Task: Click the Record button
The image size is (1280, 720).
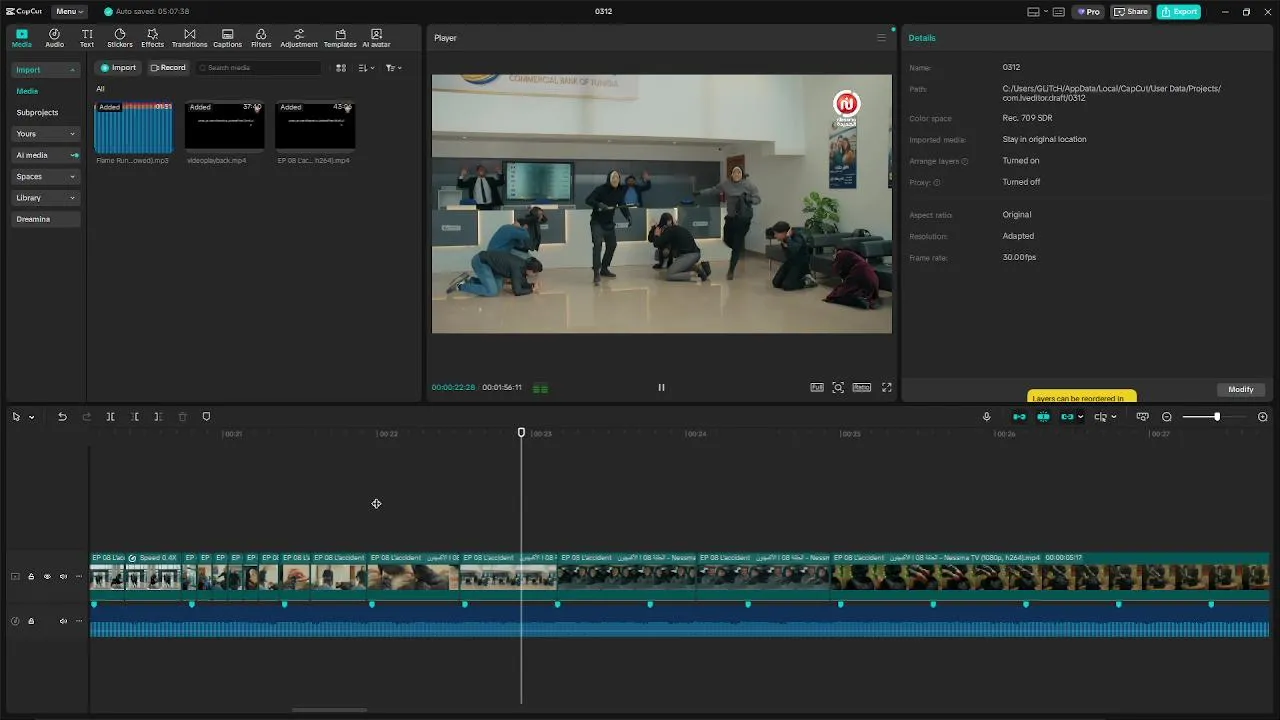Action: [x=168, y=68]
